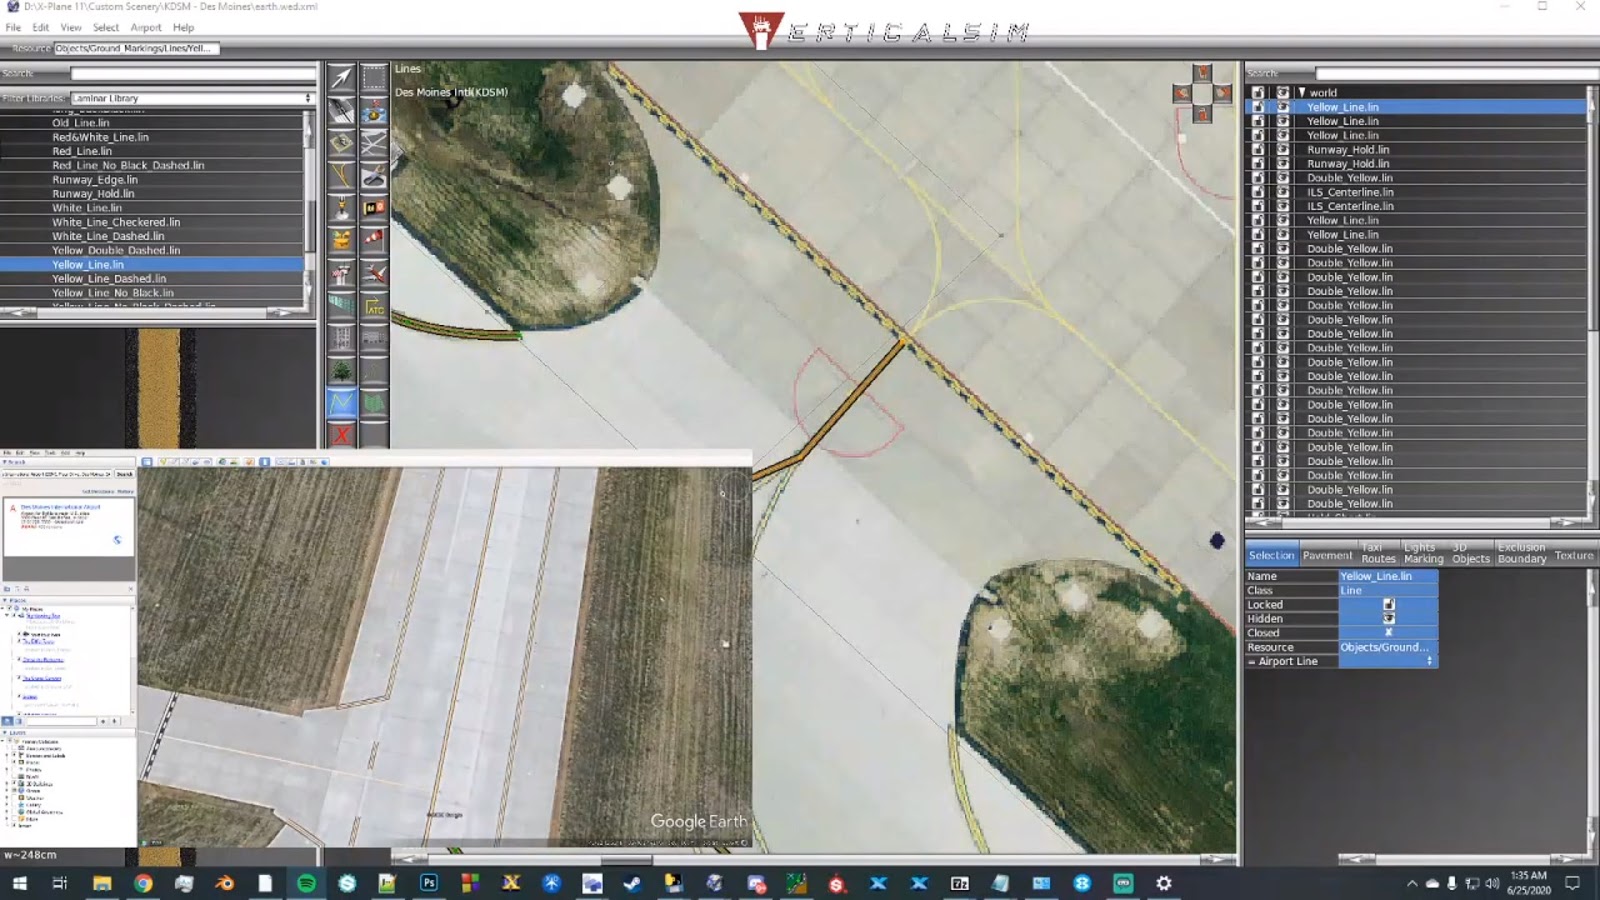Screen dimensions: 1600x900
Task: Open Blender from the taskbar
Action: 225,883
